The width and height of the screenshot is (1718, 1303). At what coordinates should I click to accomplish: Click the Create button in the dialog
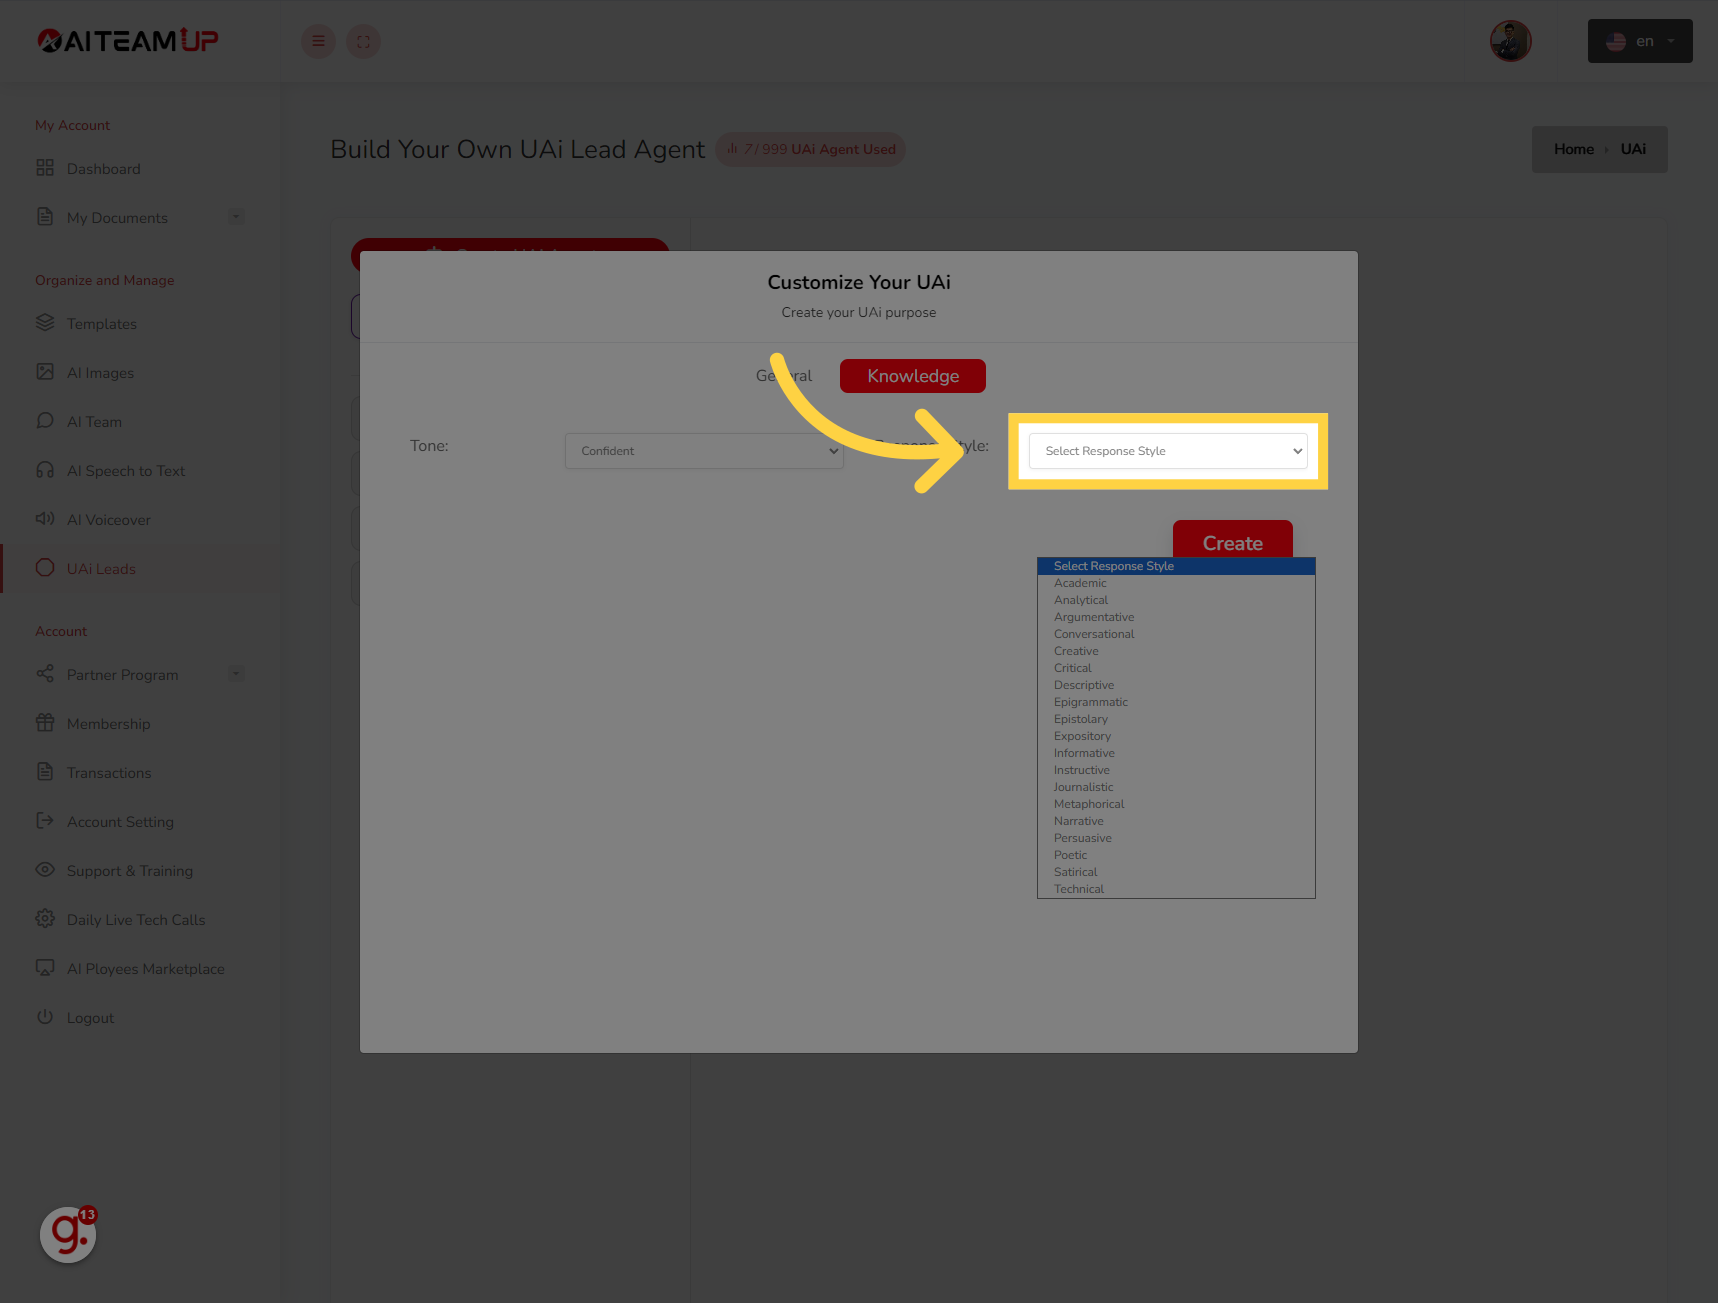pyautogui.click(x=1232, y=542)
